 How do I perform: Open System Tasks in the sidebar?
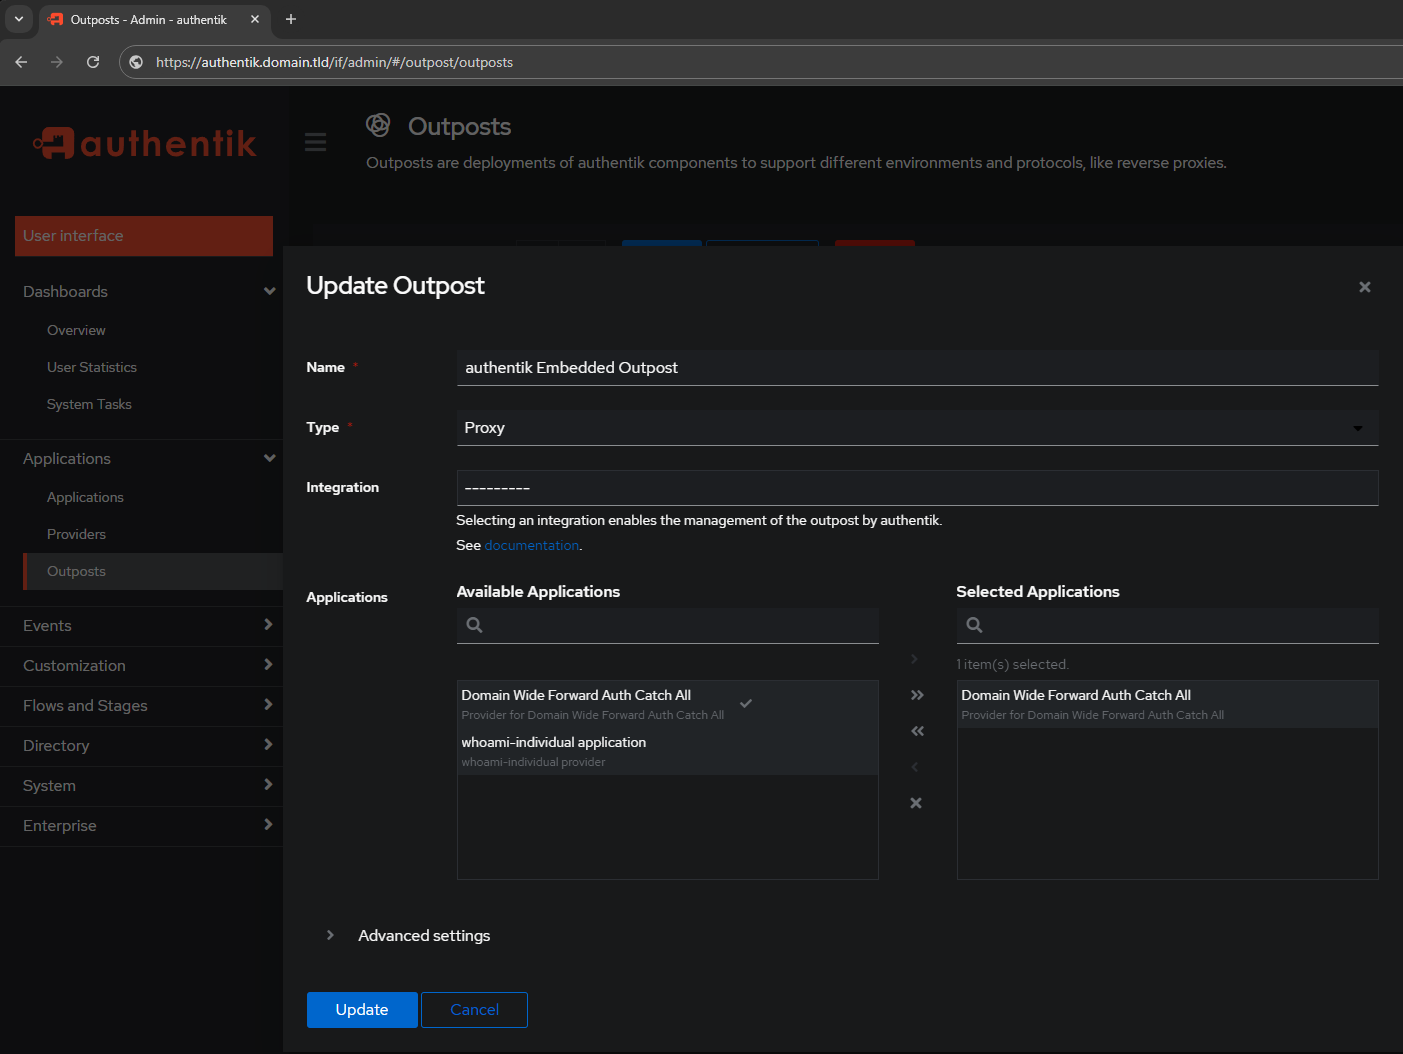pyautogui.click(x=89, y=404)
